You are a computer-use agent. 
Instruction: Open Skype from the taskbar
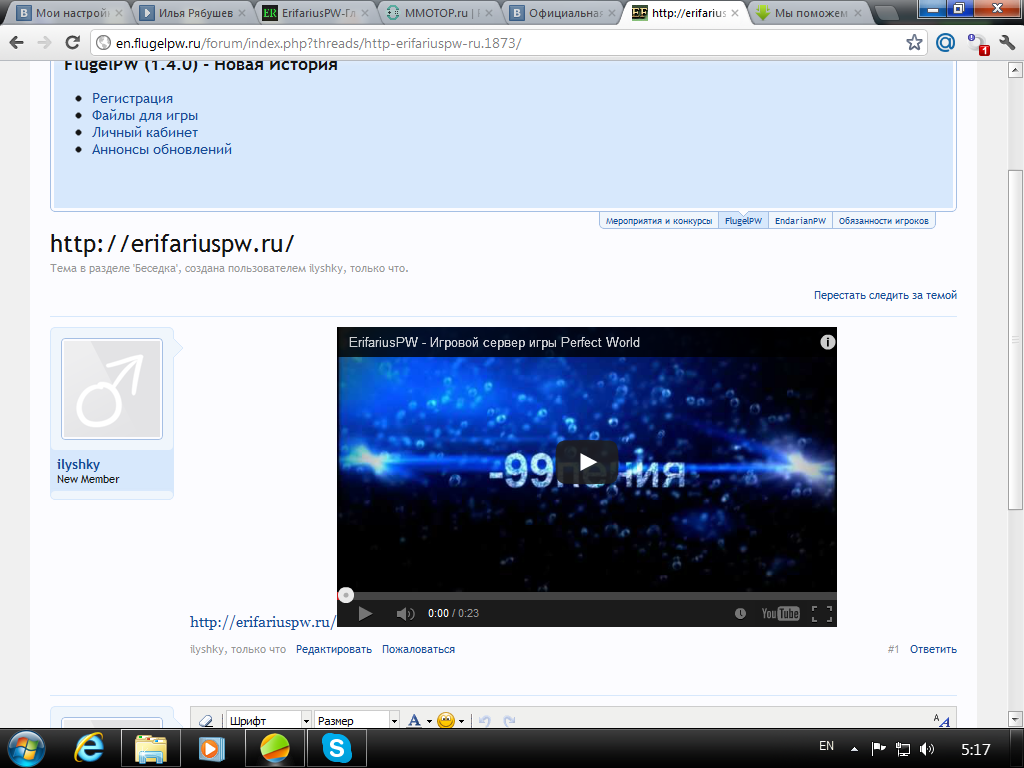(336, 748)
